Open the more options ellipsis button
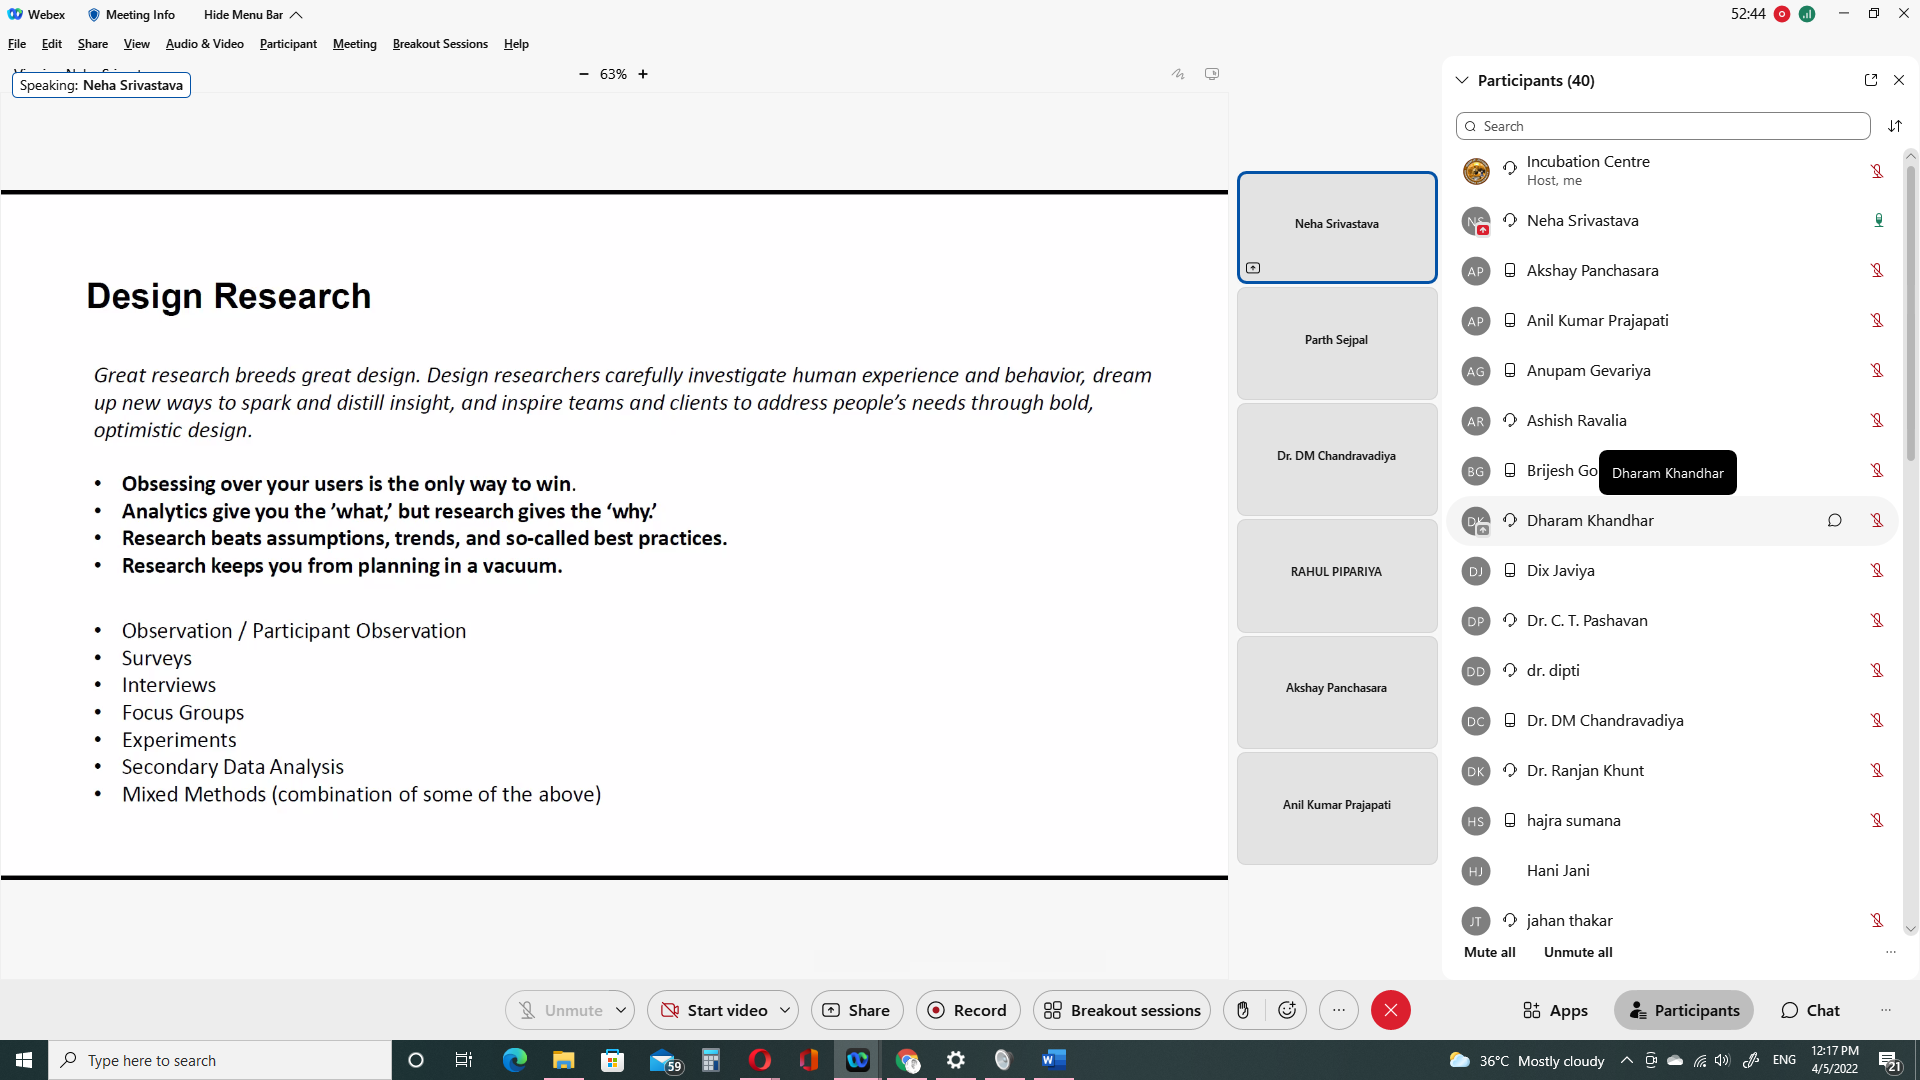 1338,1010
